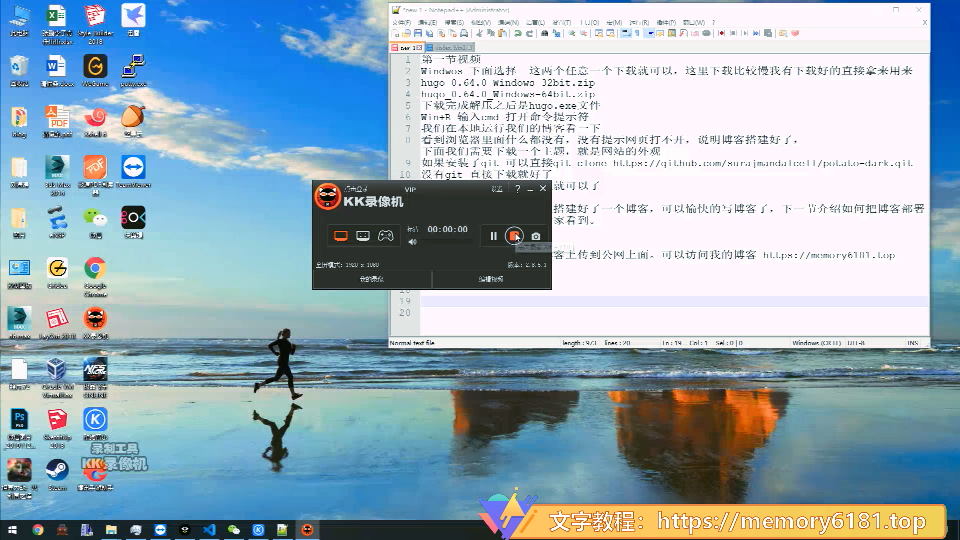The image size is (960, 540).
Task: Click the Redo icon in Notepad++ toolbar
Action: point(530,34)
